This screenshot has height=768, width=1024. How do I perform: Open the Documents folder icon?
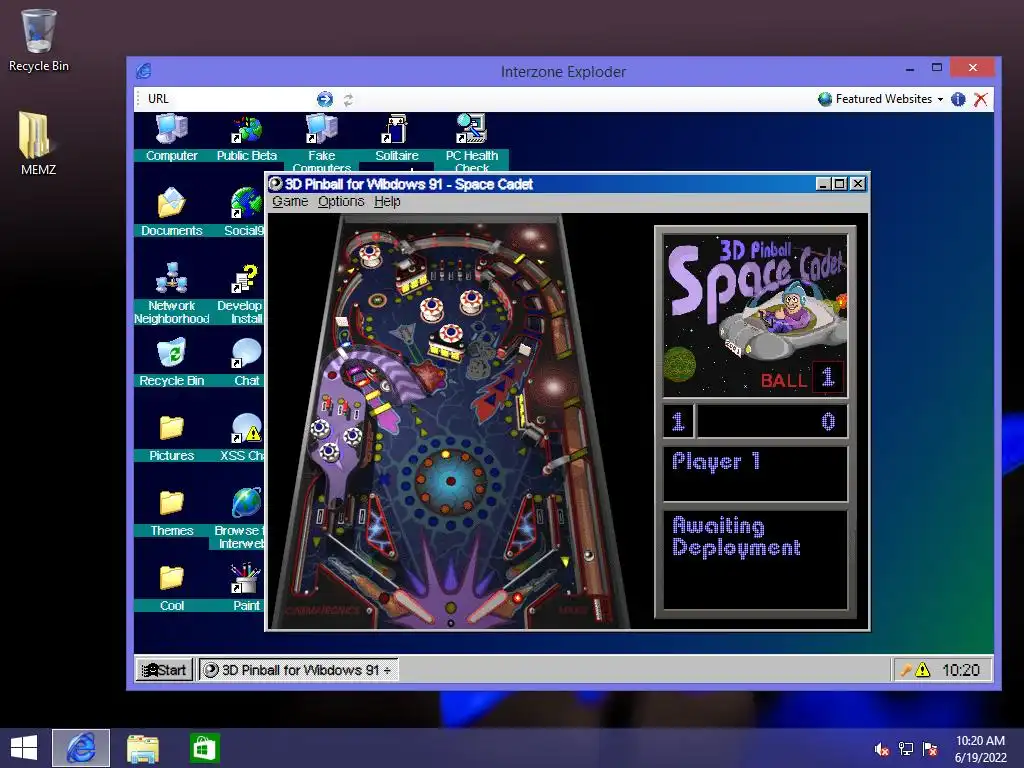172,203
